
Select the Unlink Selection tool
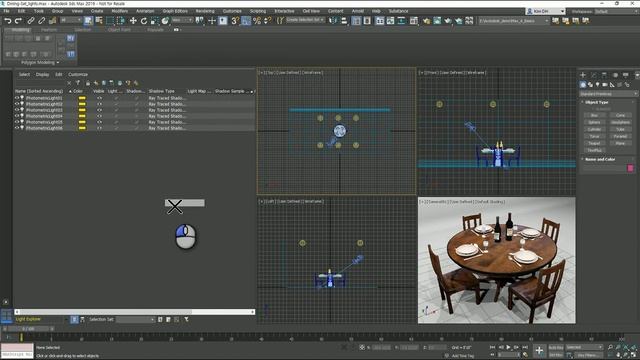pos(42,20)
